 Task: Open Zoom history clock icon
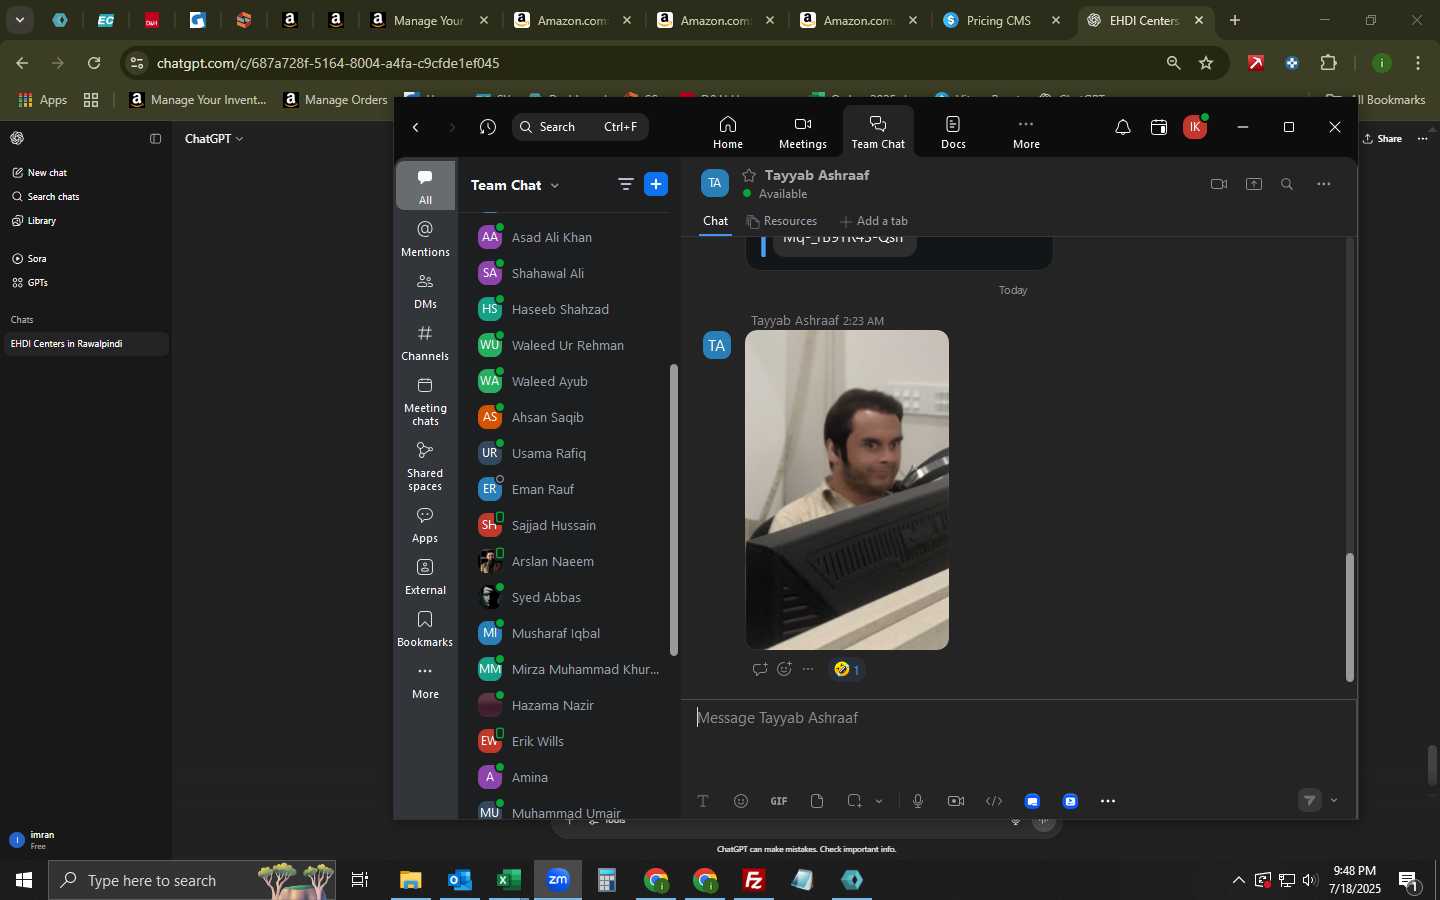click(x=488, y=127)
